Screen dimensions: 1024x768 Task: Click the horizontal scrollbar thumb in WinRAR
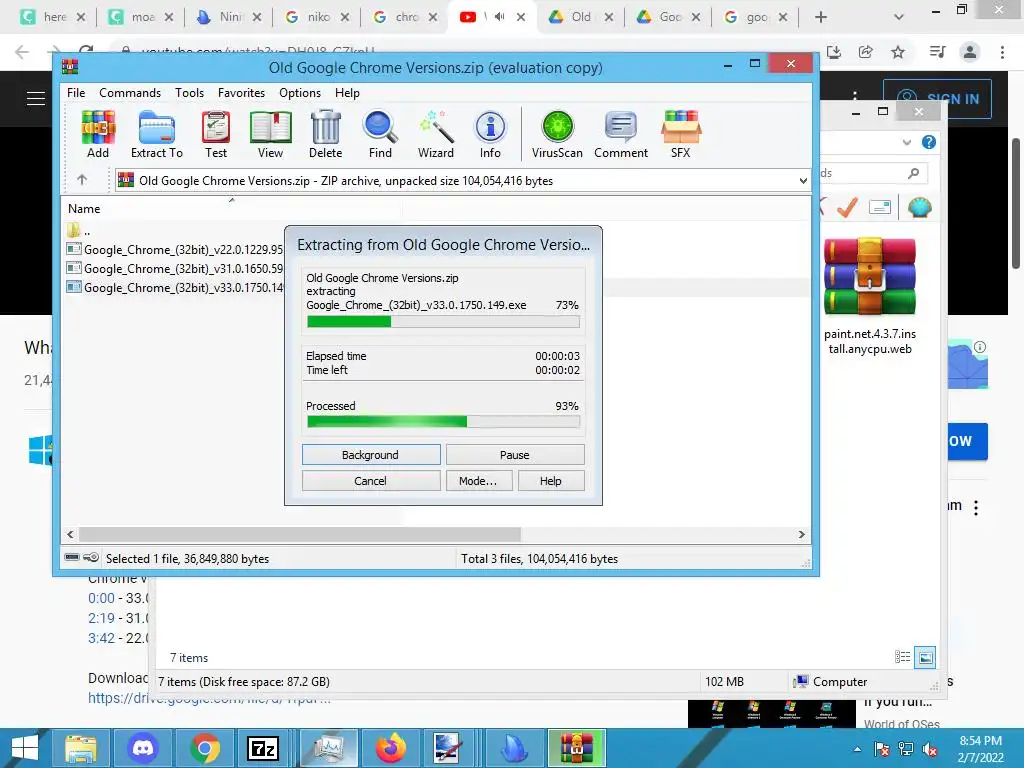(x=299, y=534)
